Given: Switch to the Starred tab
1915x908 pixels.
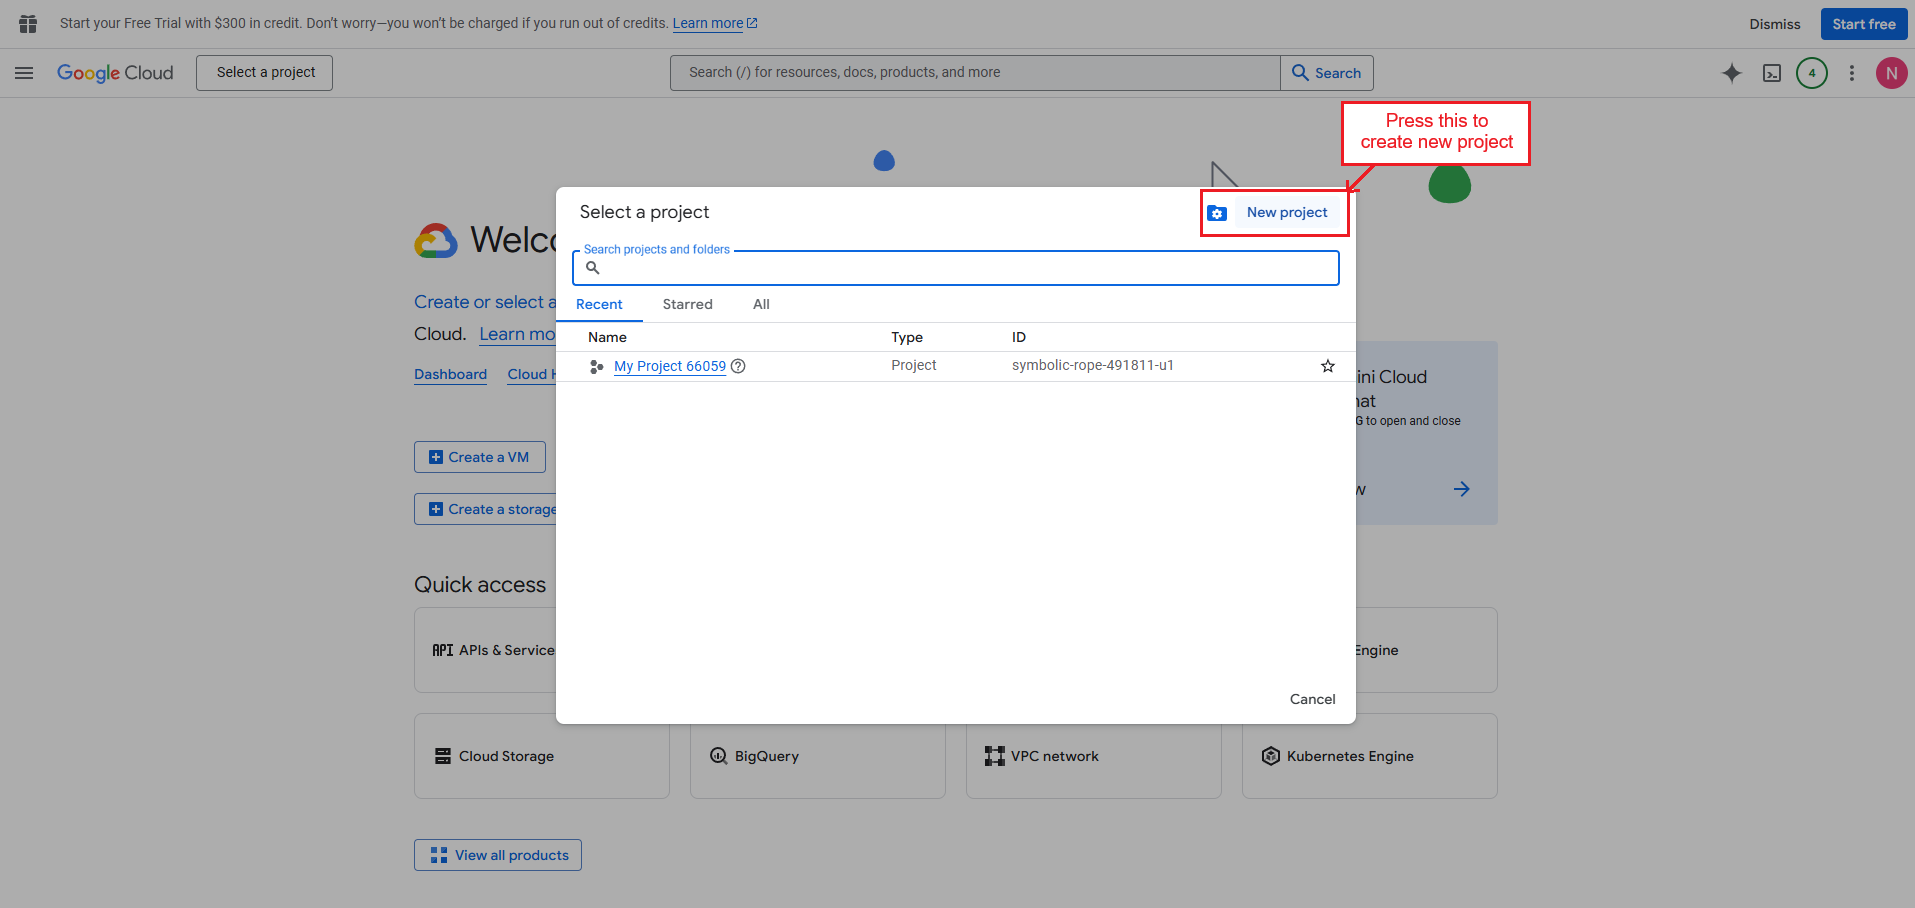Looking at the screenshot, I should pyautogui.click(x=687, y=304).
